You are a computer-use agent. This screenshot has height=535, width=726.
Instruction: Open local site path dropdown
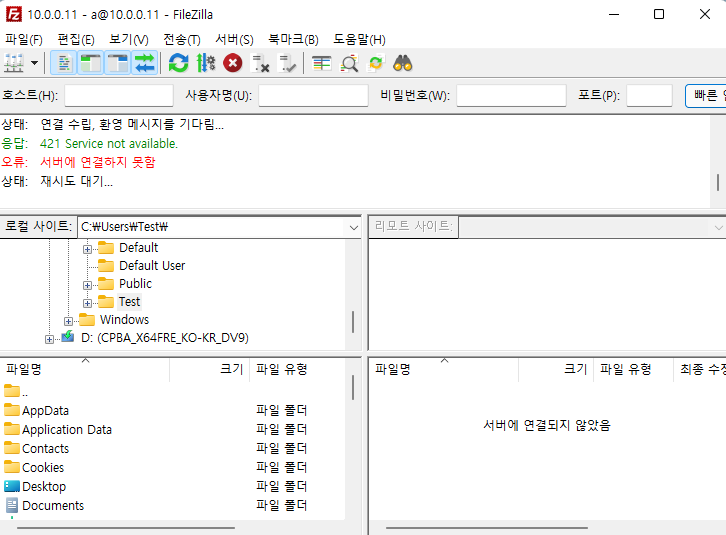354,227
